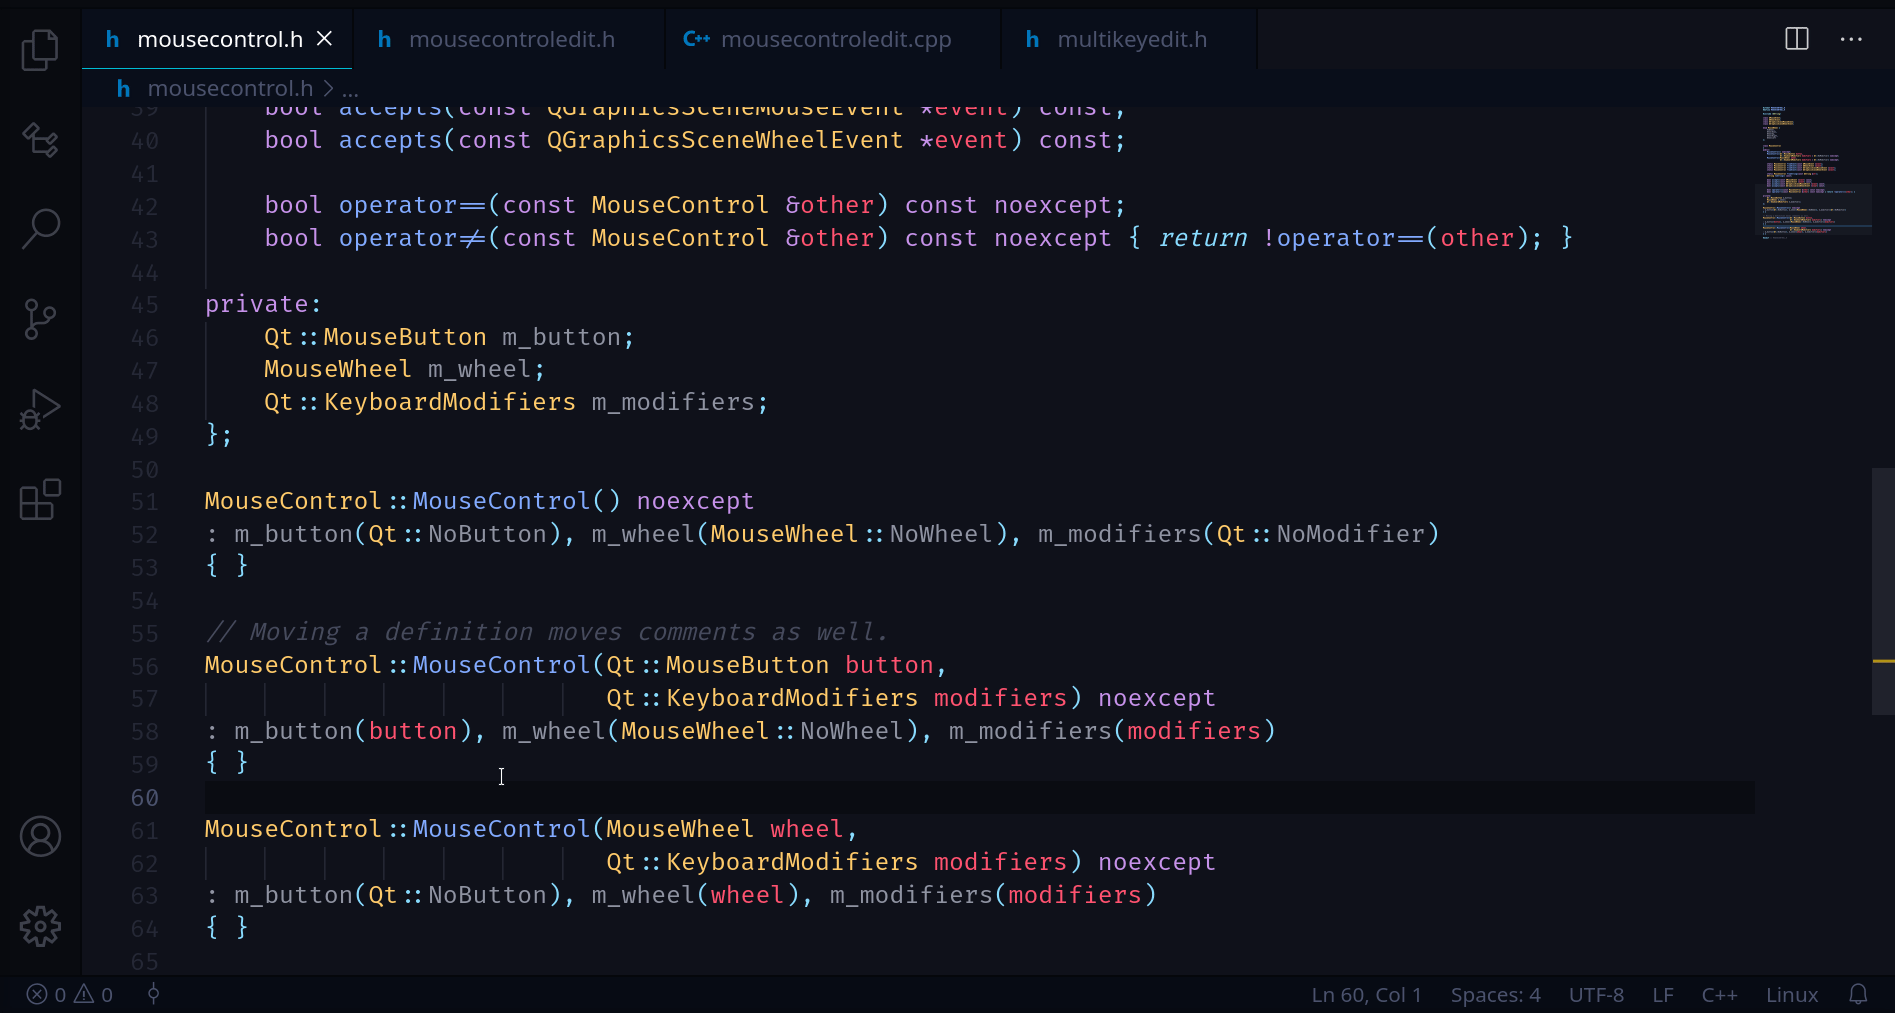Click the comment 'Moving a definition moves comments'
The height and width of the screenshot is (1013, 1895).
pos(503,632)
